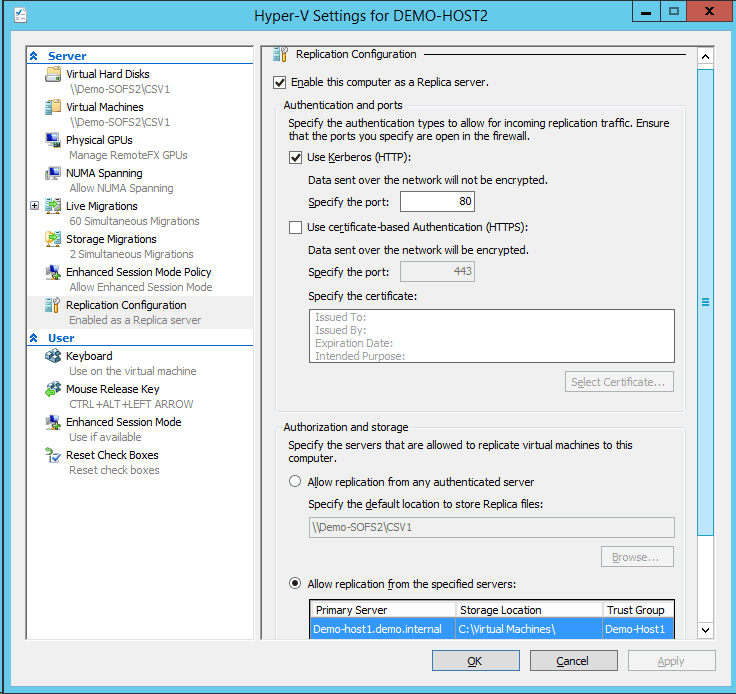The height and width of the screenshot is (694, 736).
Task: Click the Trust Group column header
Action: pyautogui.click(x=638, y=610)
